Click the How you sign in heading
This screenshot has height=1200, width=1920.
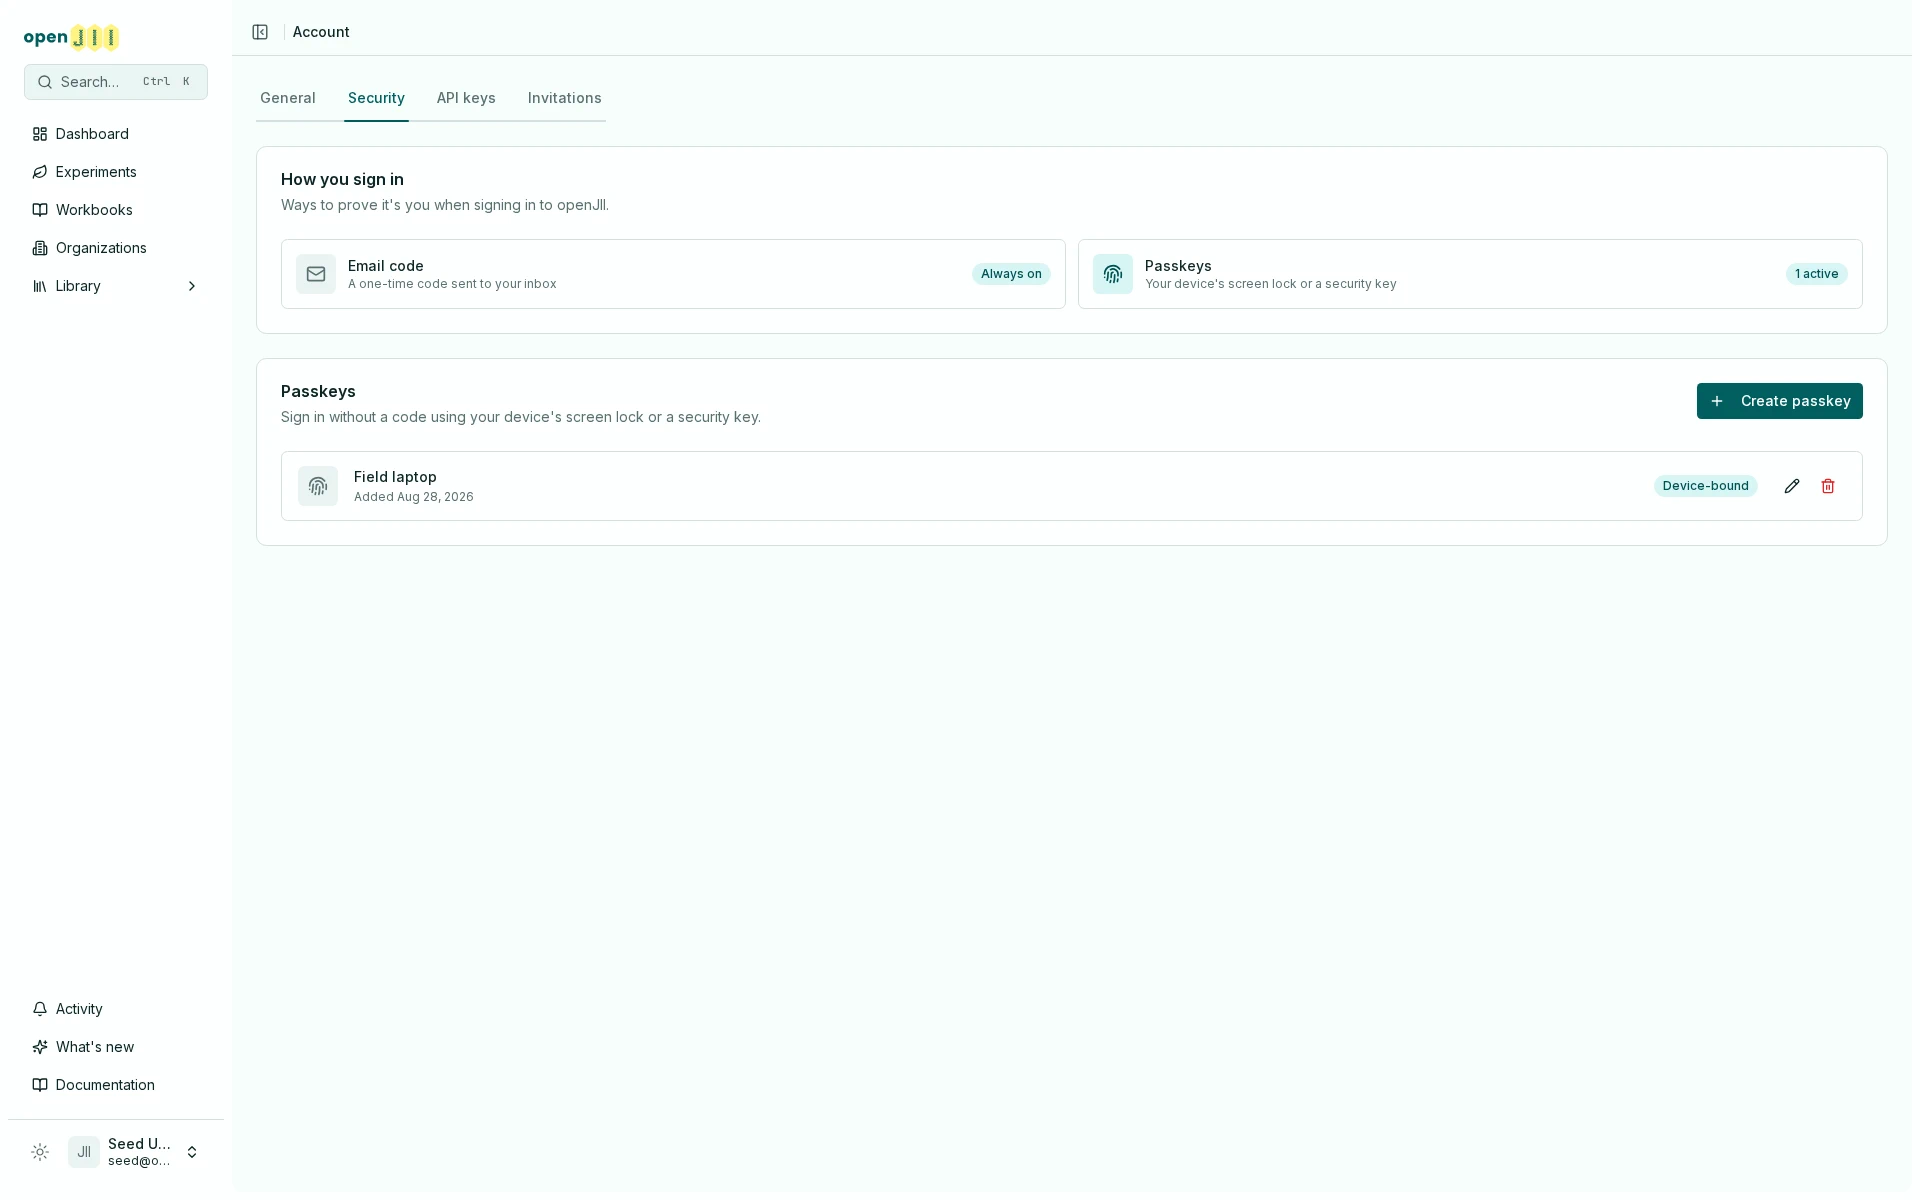click(x=342, y=180)
